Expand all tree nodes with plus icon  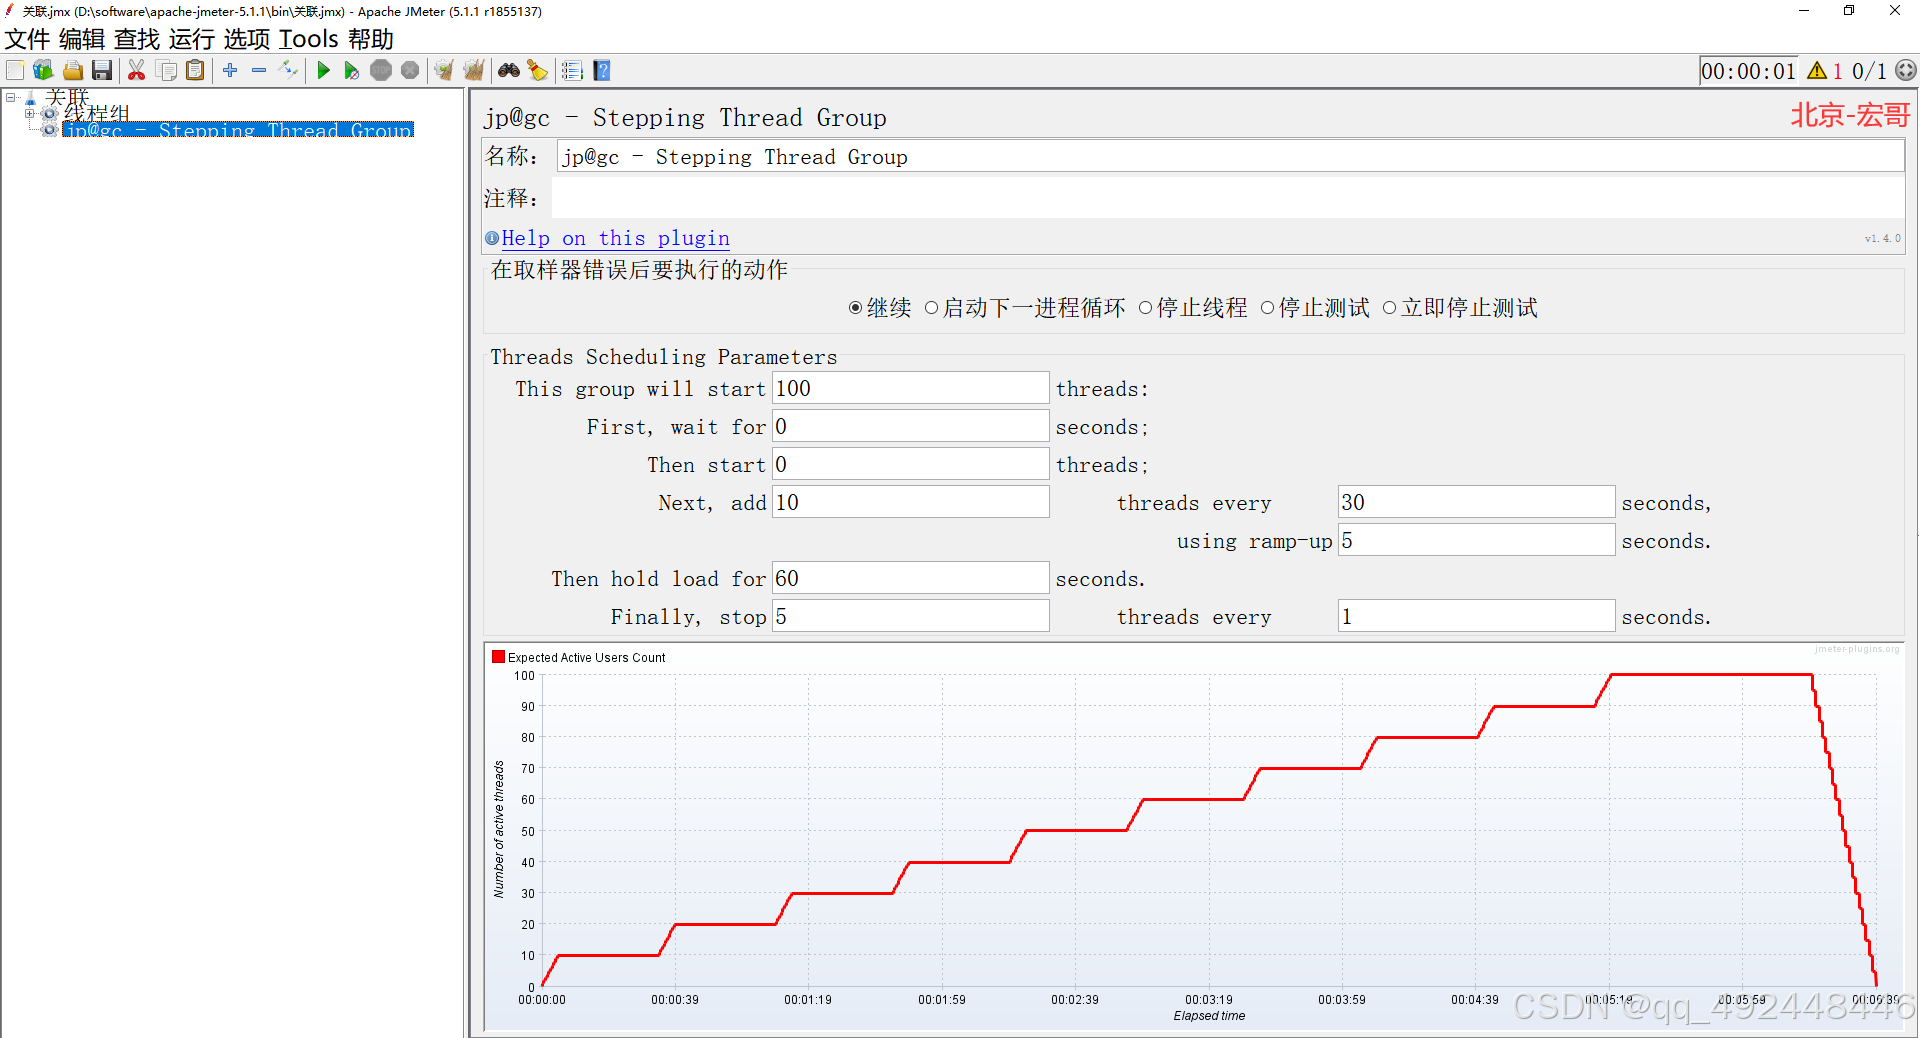coord(230,70)
